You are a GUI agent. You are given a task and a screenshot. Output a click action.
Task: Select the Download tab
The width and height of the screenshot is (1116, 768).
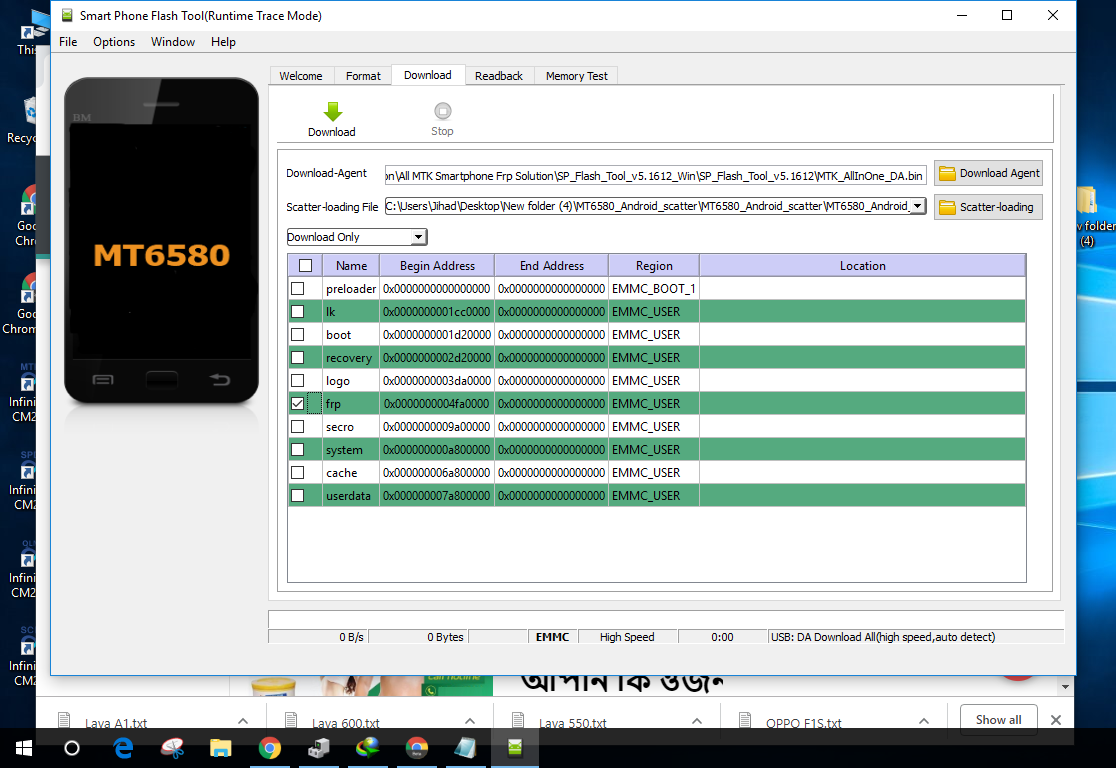tap(428, 75)
